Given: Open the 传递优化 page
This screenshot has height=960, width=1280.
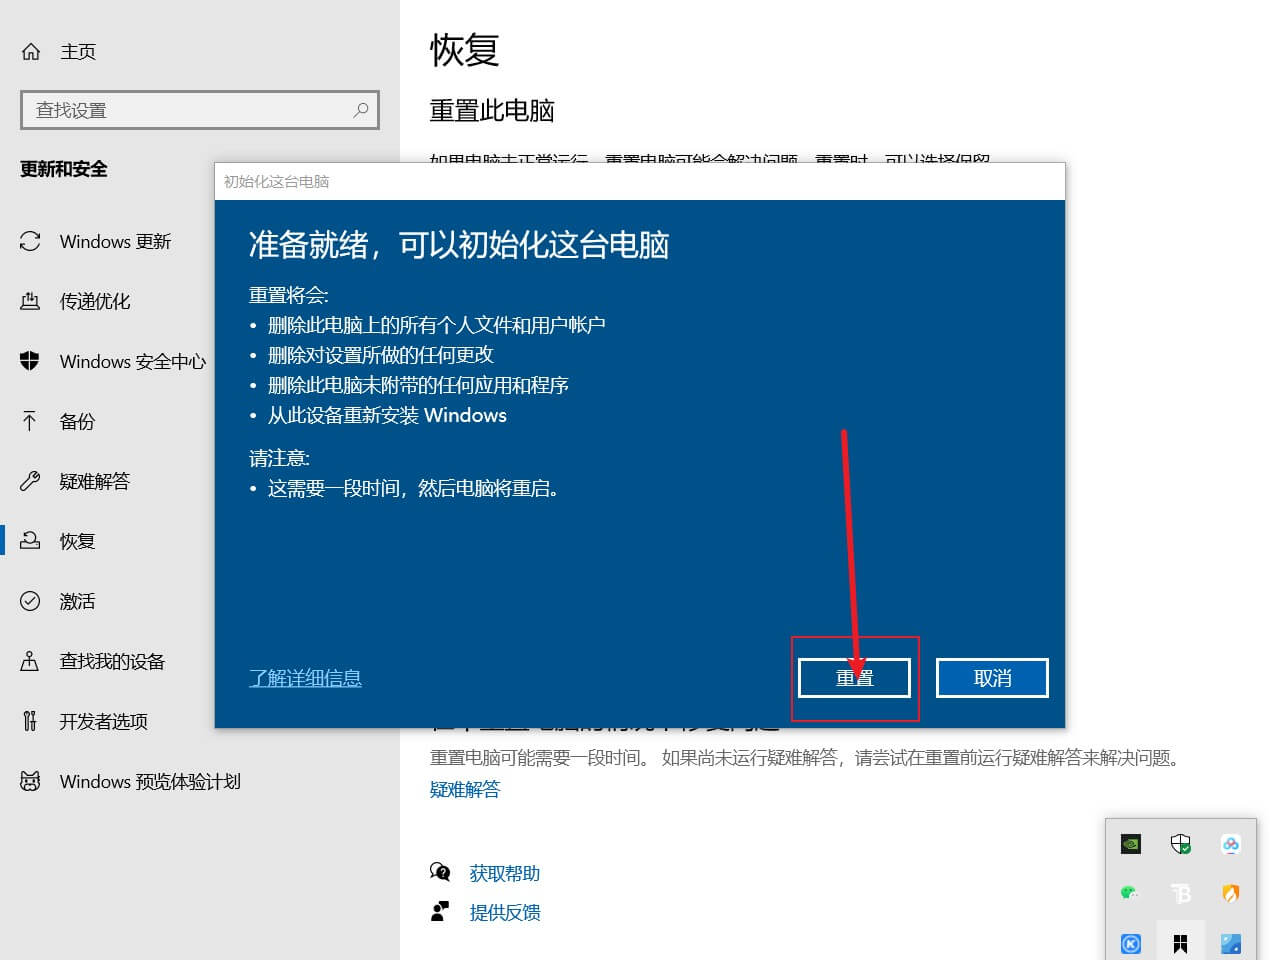Looking at the screenshot, I should (95, 302).
